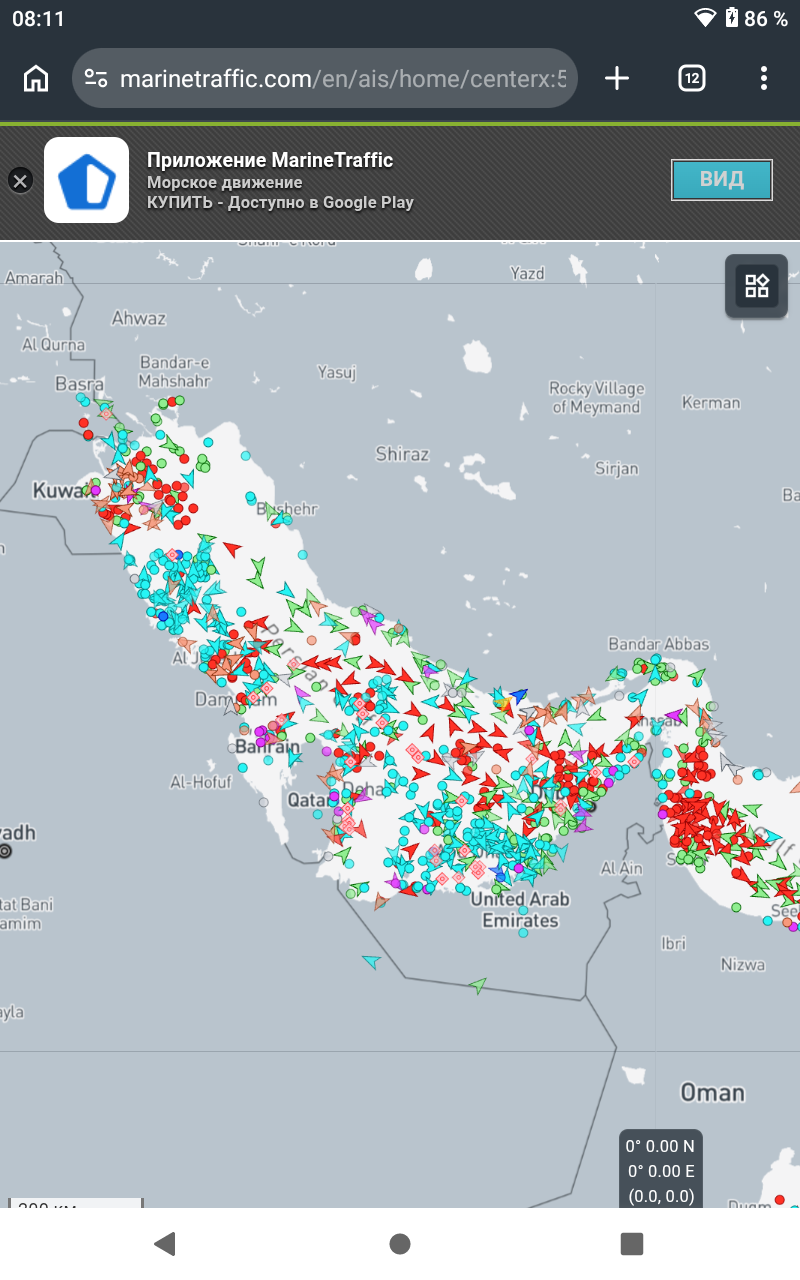Tap the Android back navigation button

pos(165,1243)
